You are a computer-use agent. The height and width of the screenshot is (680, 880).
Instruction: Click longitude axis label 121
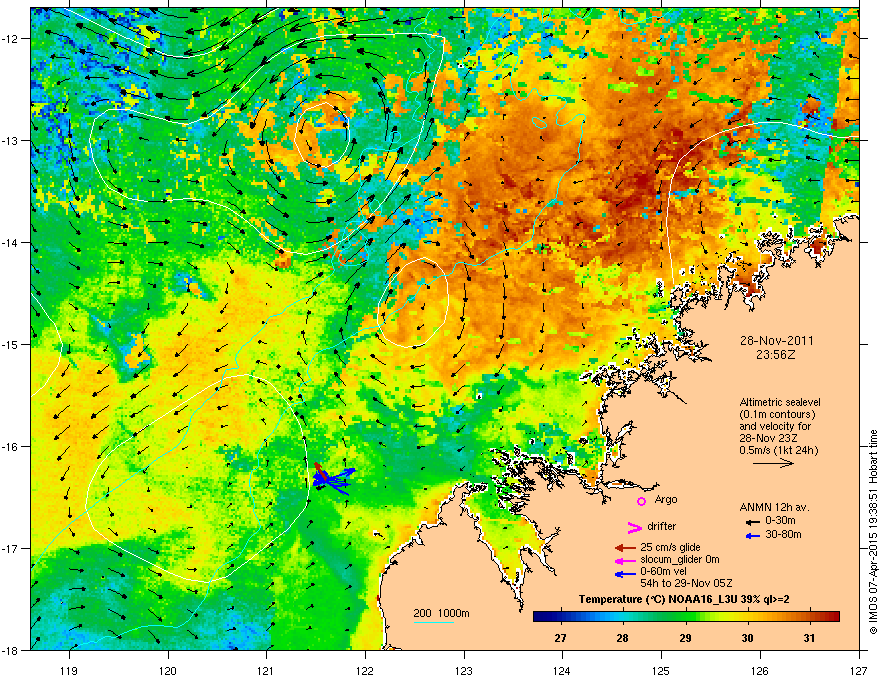click(266, 671)
